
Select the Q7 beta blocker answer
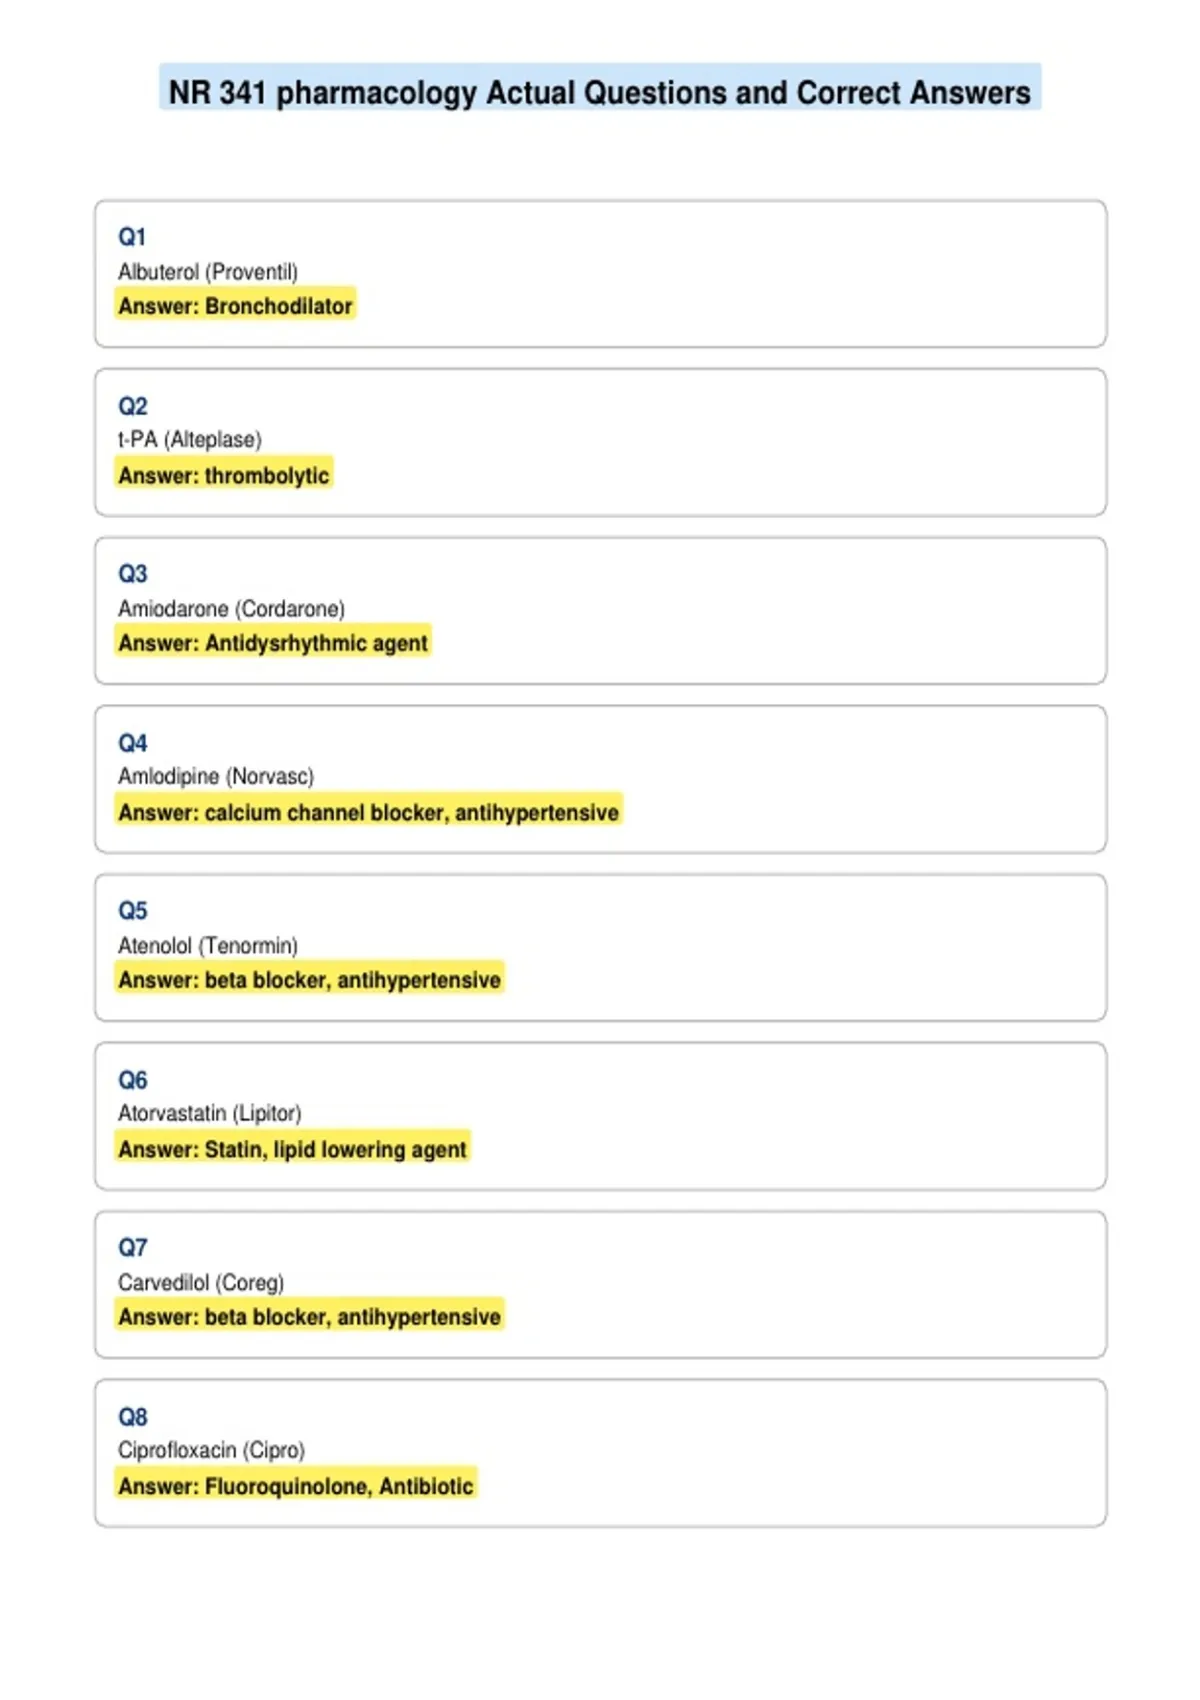[309, 1317]
